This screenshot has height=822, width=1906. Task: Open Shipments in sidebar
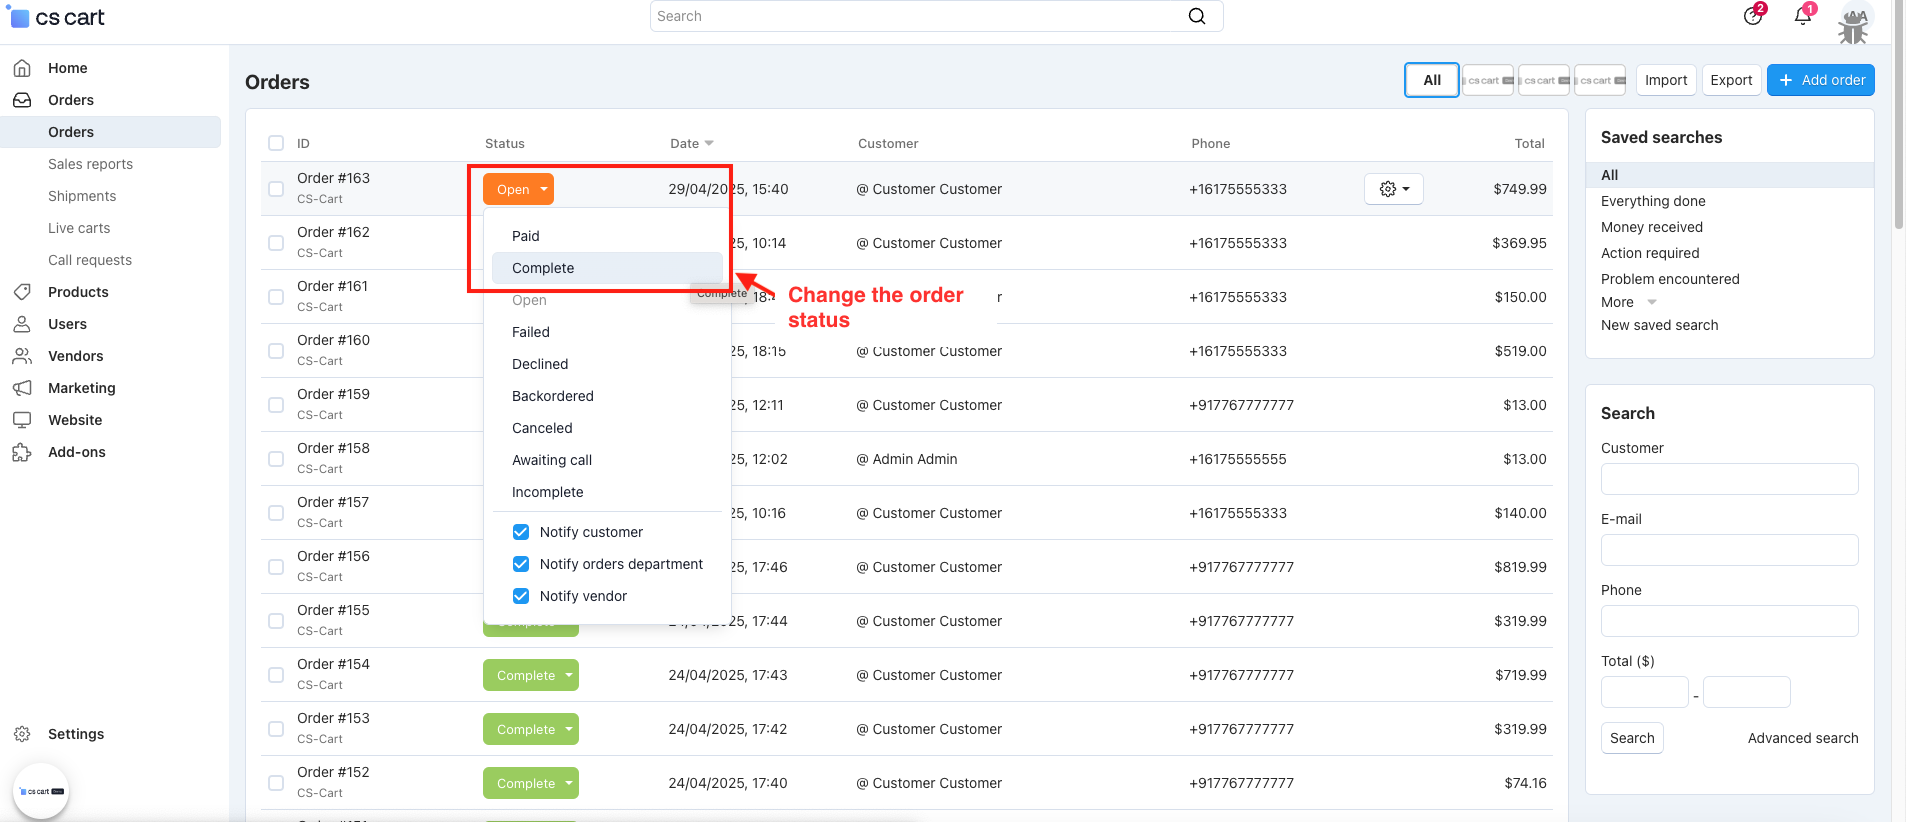point(82,196)
